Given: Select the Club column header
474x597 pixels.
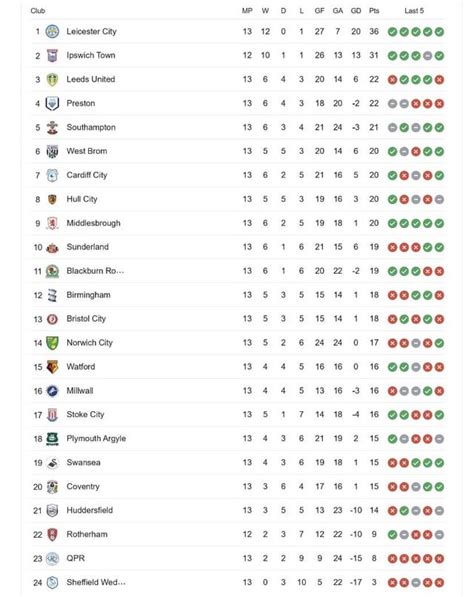Looking at the screenshot, I should [x=38, y=11].
